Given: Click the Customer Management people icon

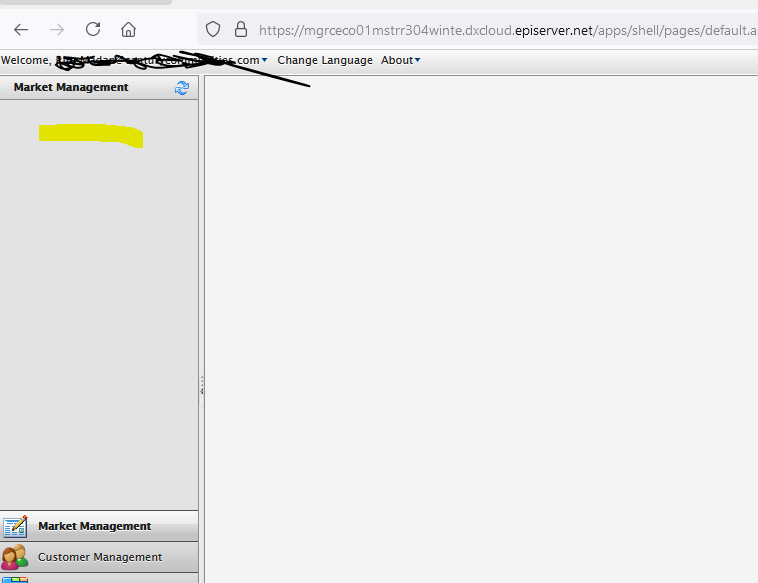Looking at the screenshot, I should 15,557.
